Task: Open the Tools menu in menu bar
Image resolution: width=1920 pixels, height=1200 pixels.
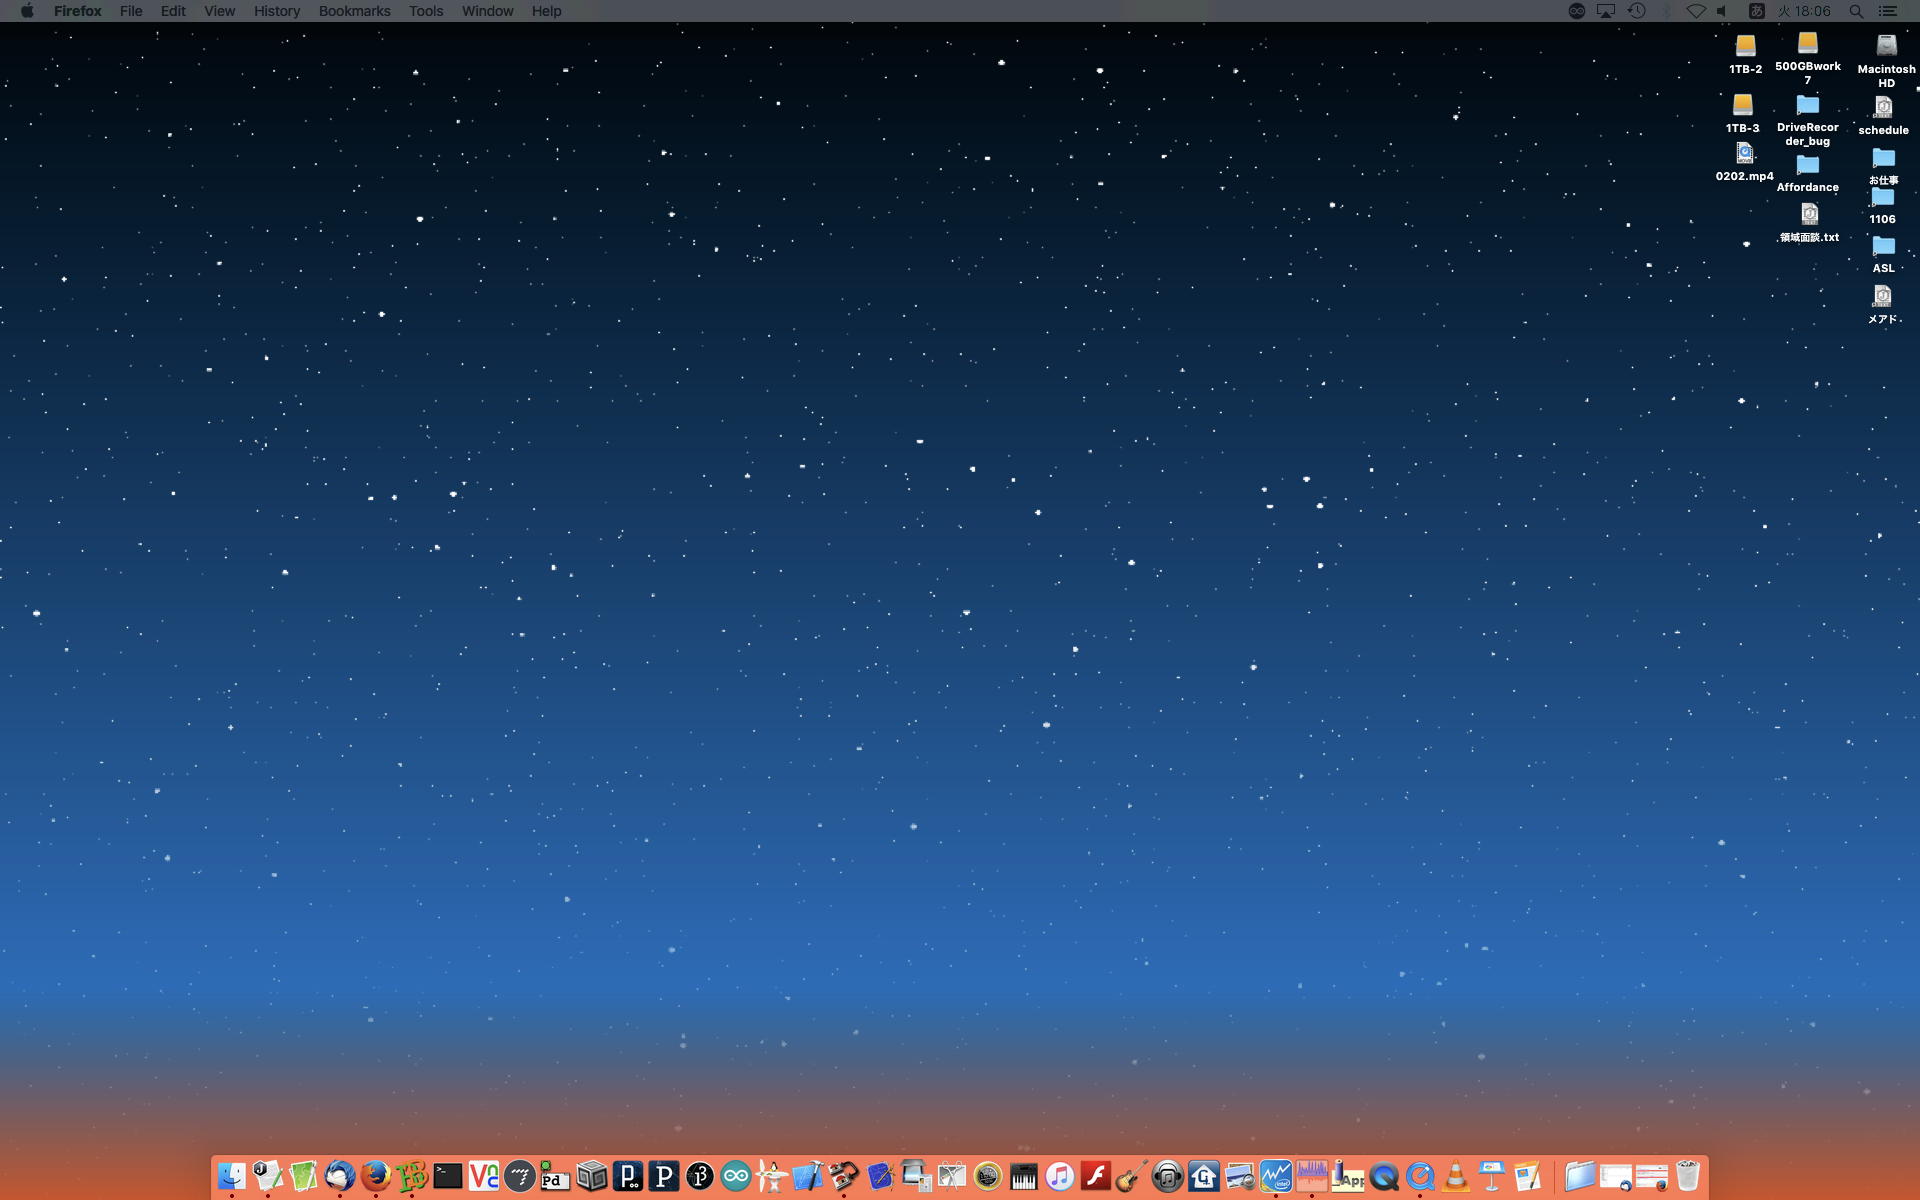Action: [425, 11]
